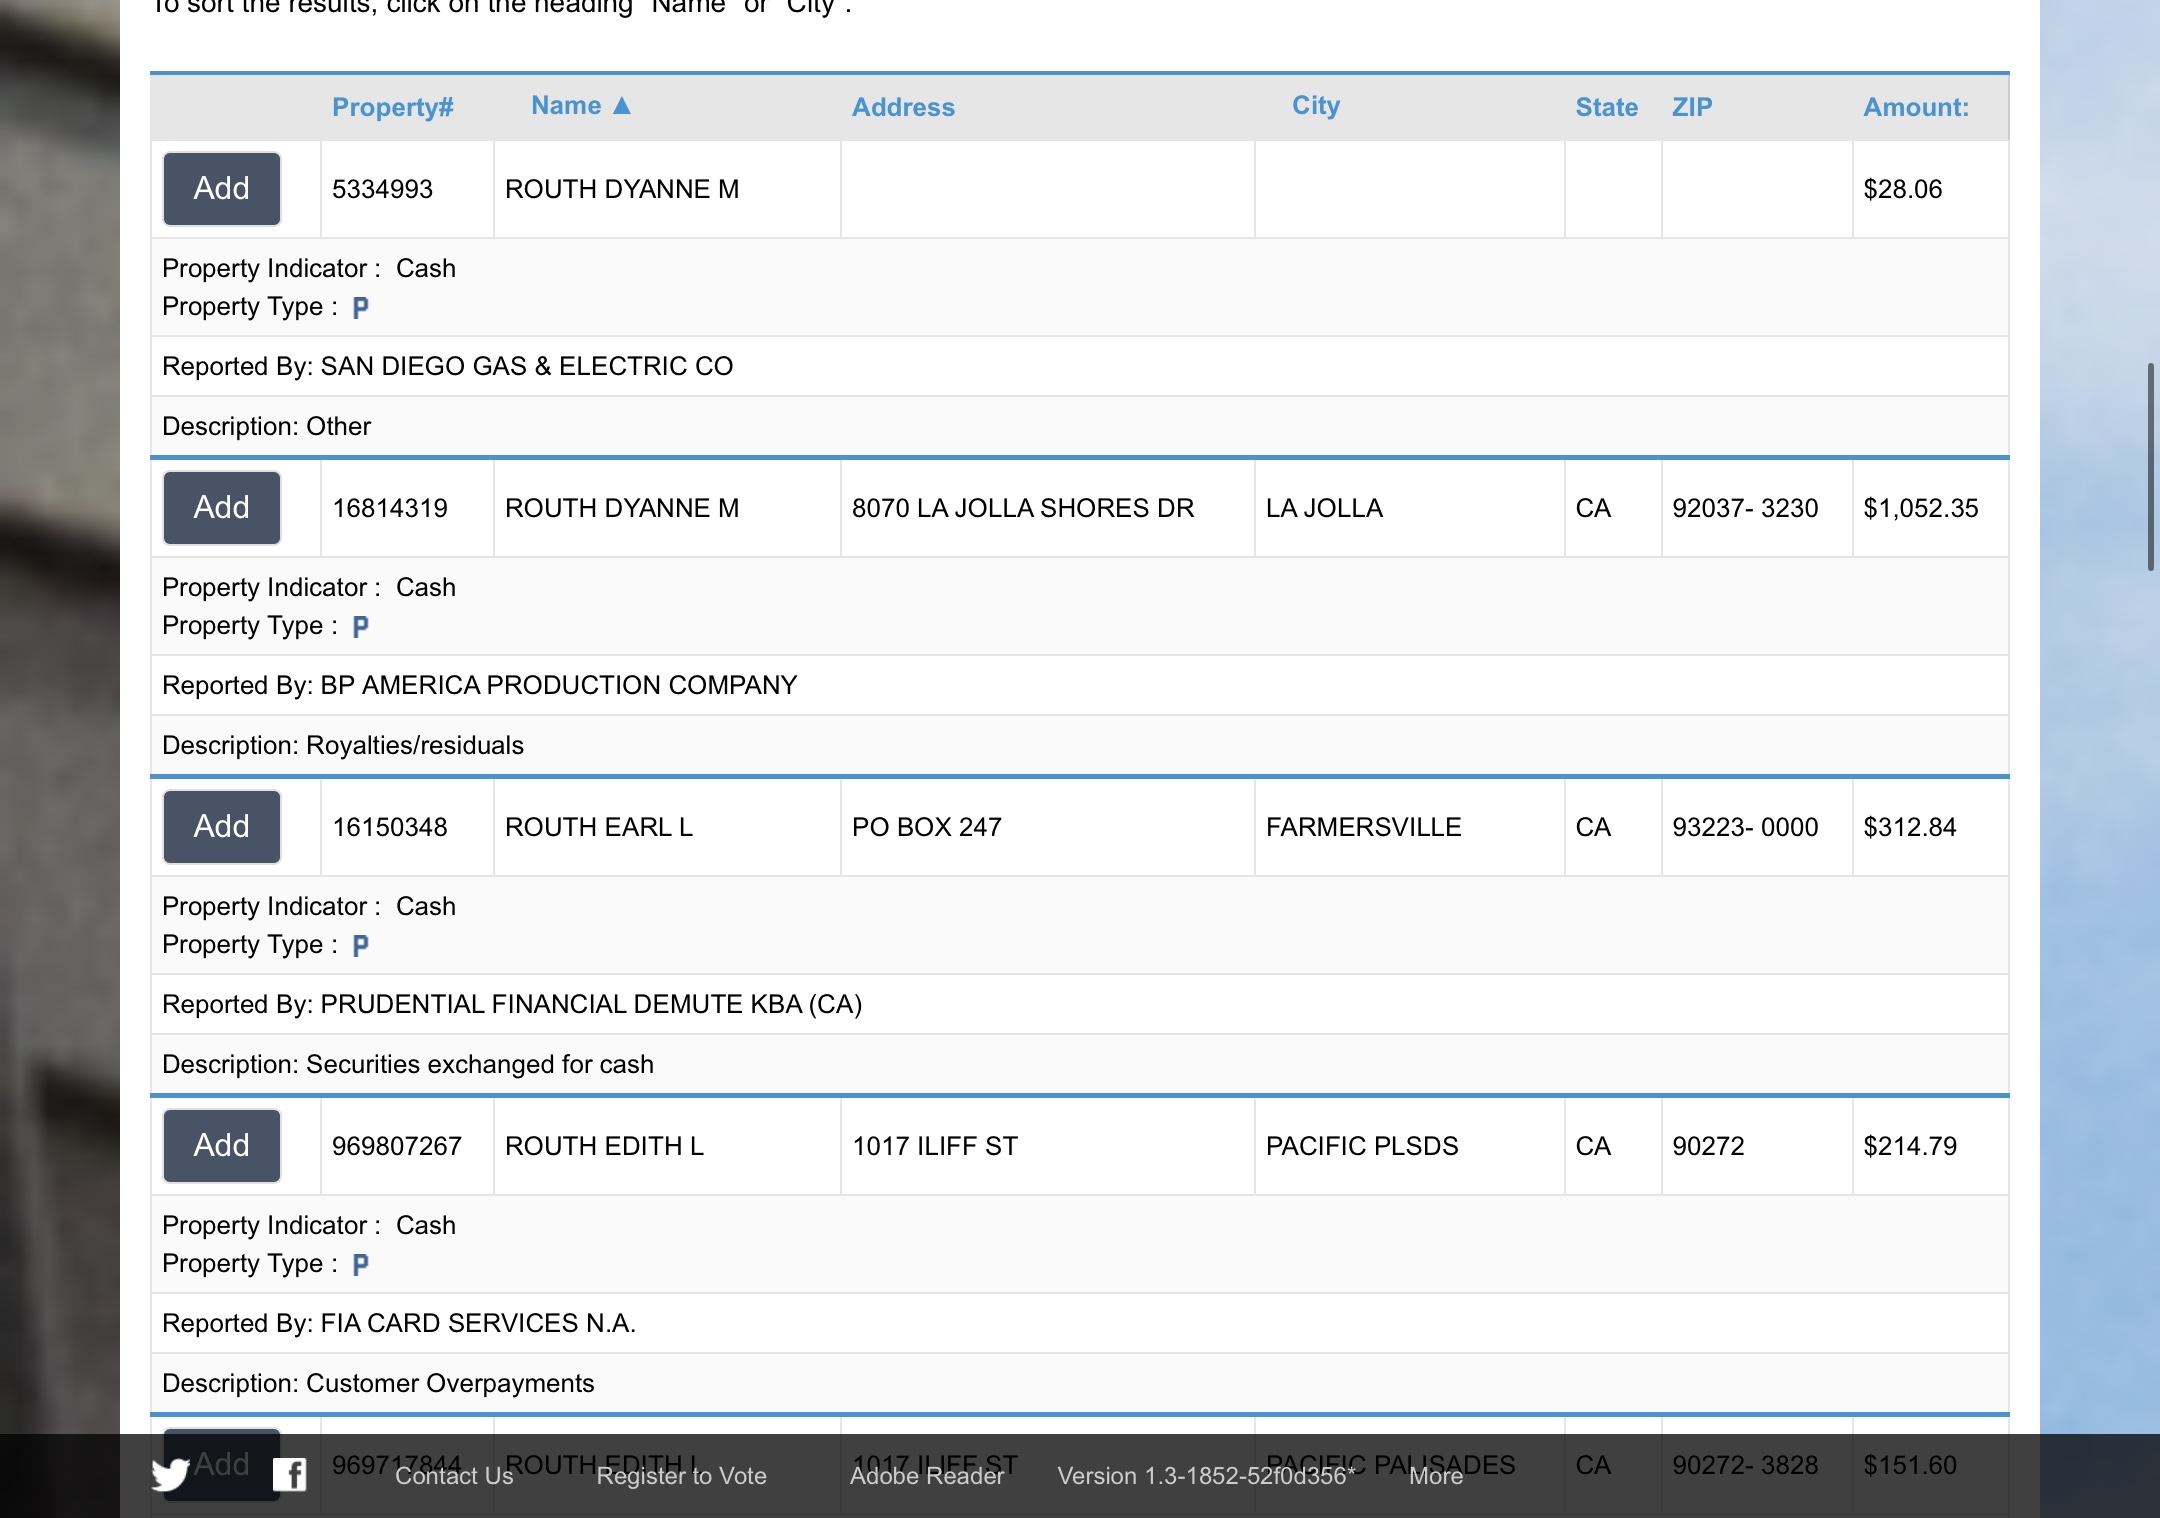Click name ROUTH EARL L cell
This screenshot has height=1518, width=2160.
click(x=667, y=827)
